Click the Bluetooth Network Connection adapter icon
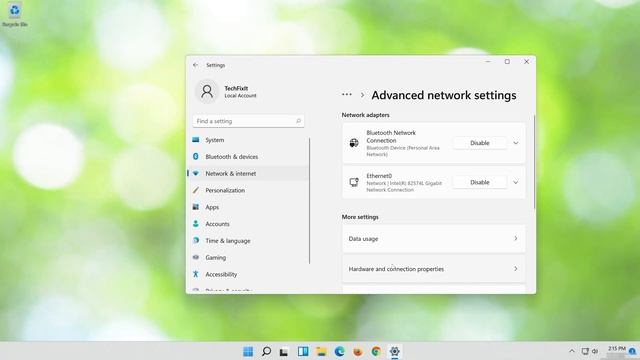The height and width of the screenshot is (360, 640). [x=354, y=143]
